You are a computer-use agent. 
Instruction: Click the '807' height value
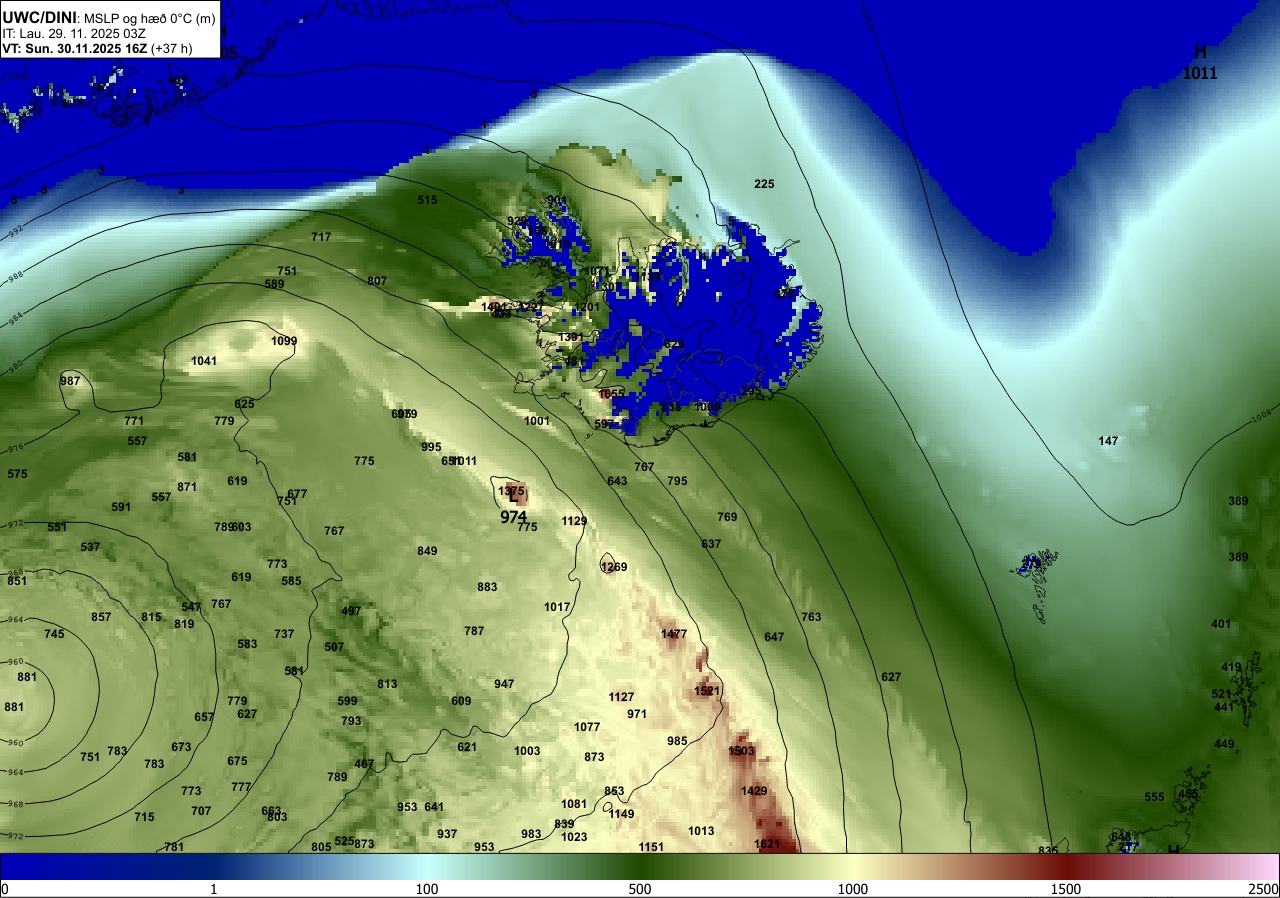click(377, 281)
